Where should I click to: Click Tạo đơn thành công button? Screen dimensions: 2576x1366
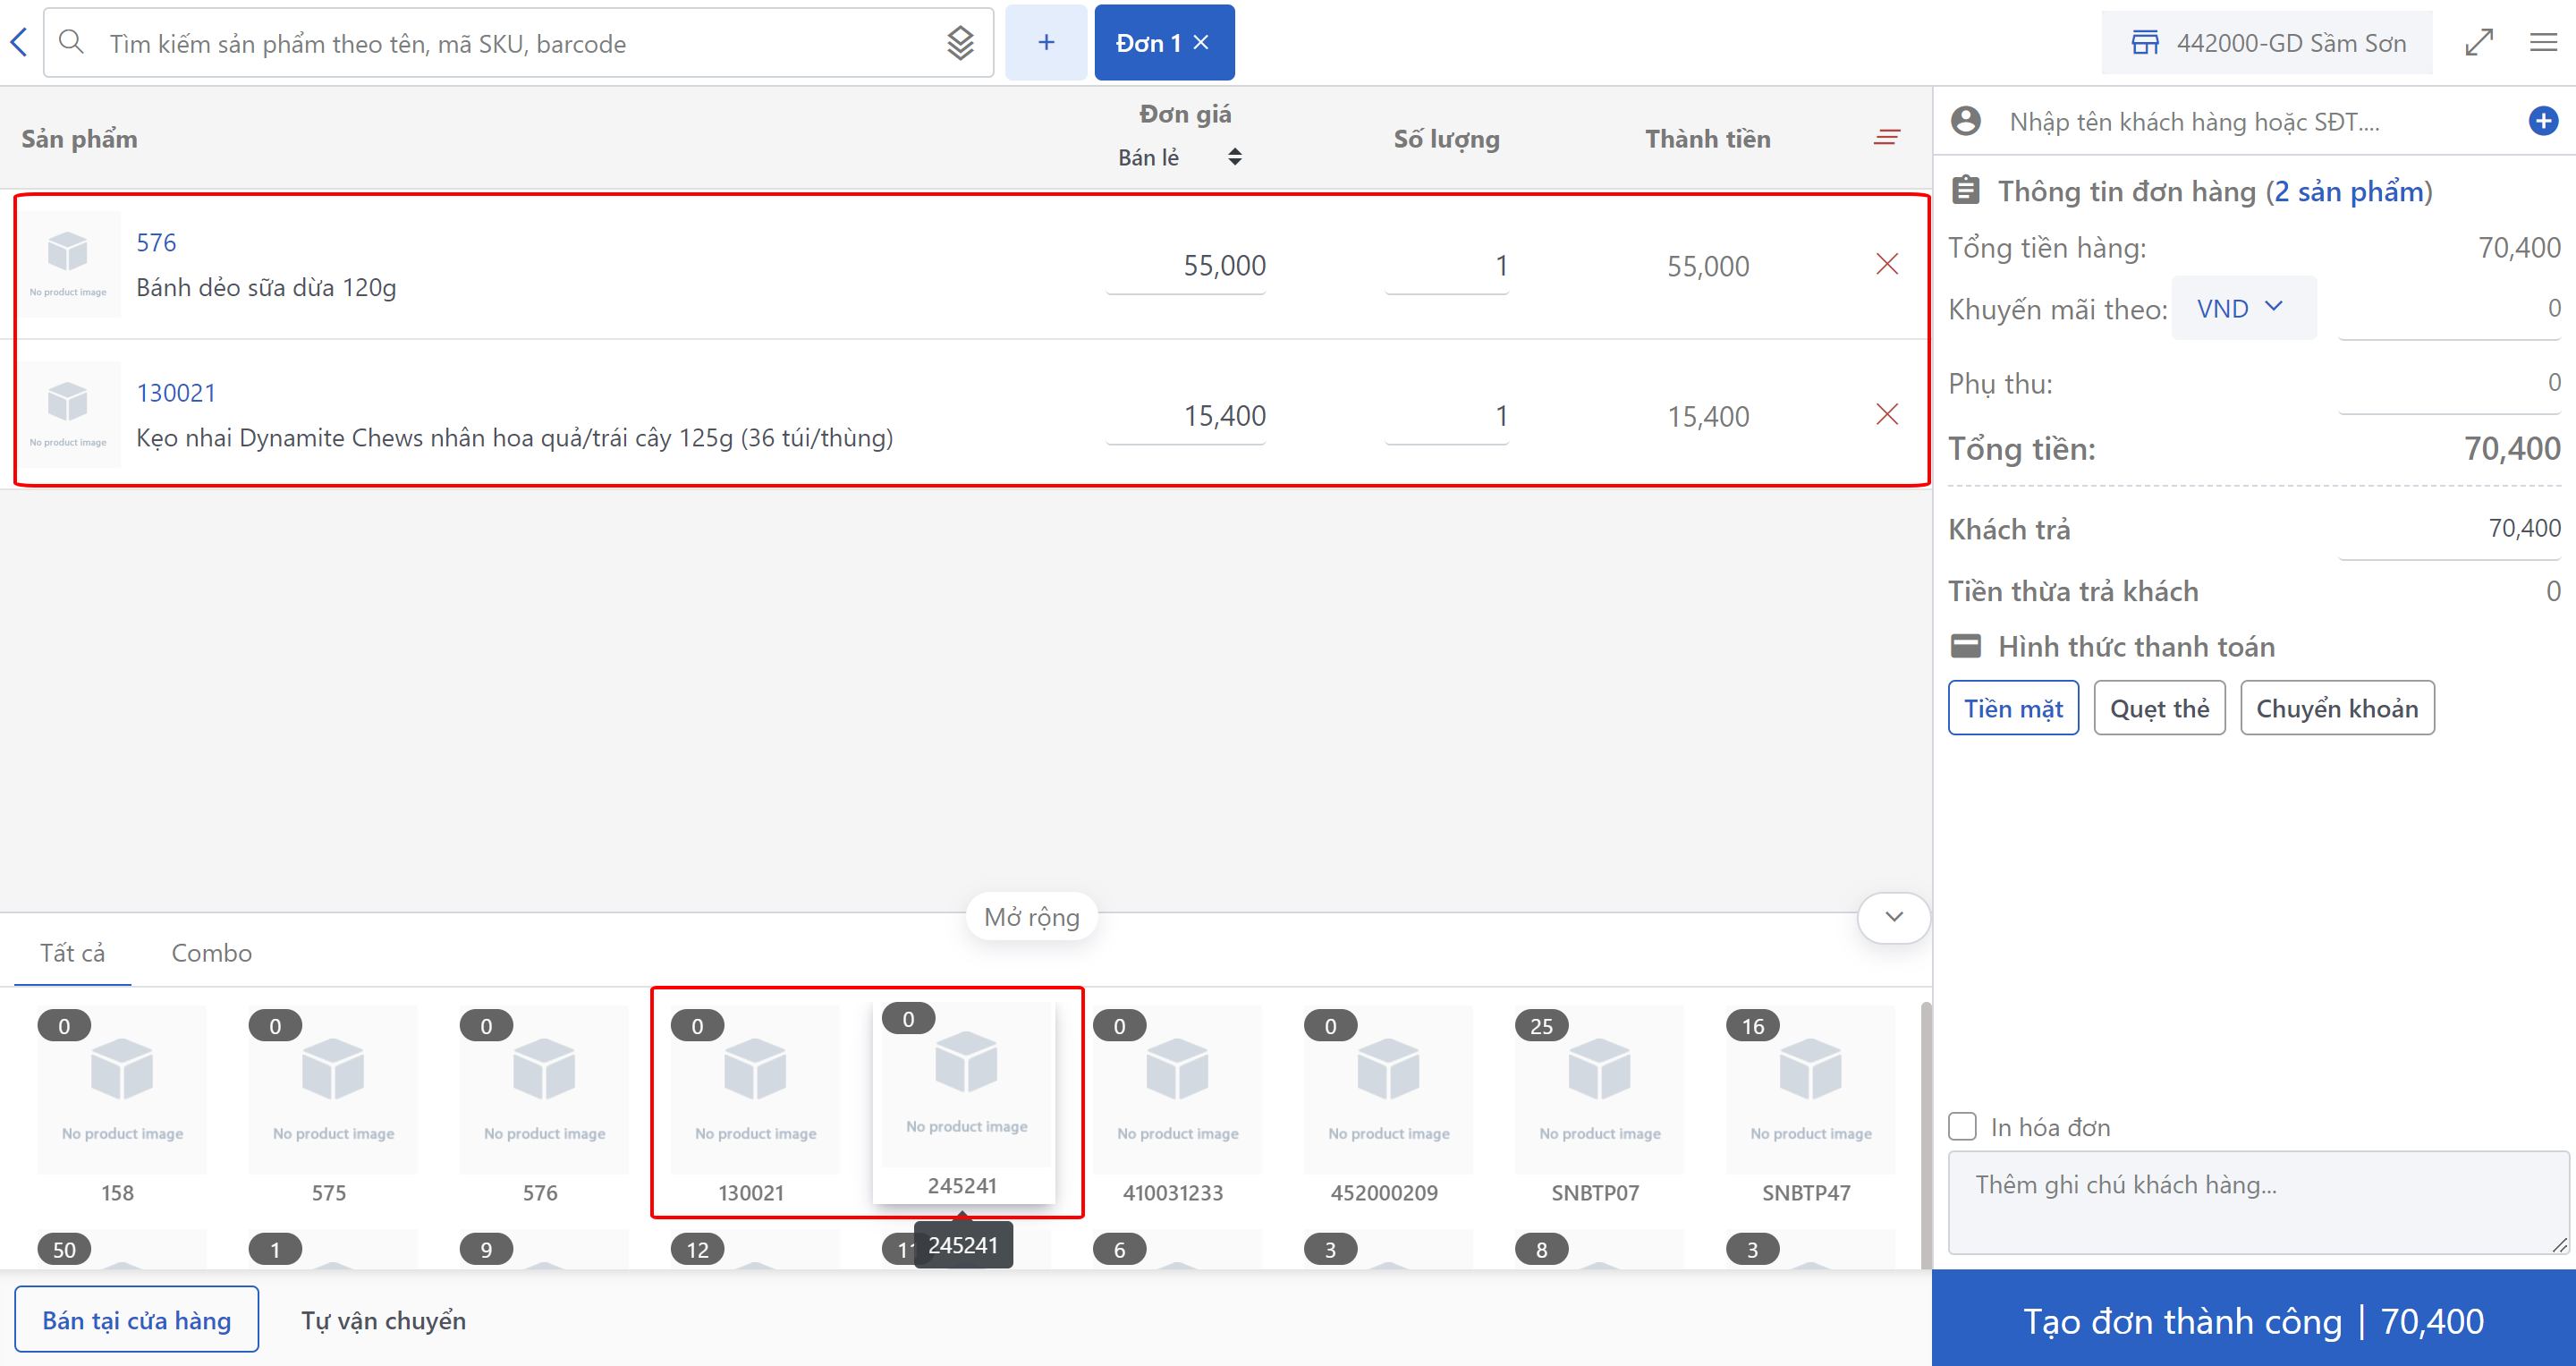(x=2252, y=1320)
